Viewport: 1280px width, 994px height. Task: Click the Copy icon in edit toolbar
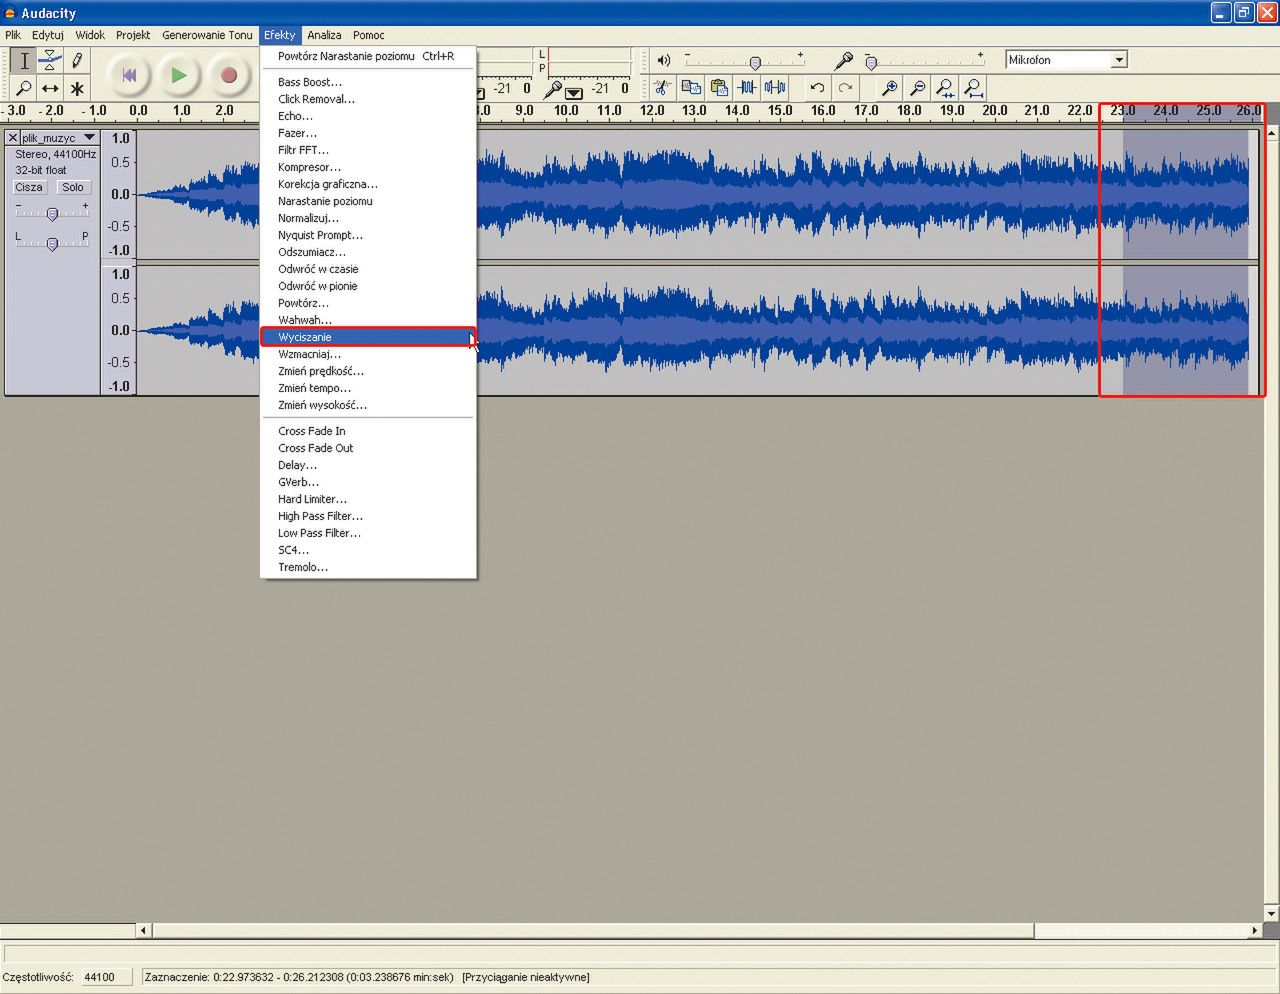click(691, 88)
